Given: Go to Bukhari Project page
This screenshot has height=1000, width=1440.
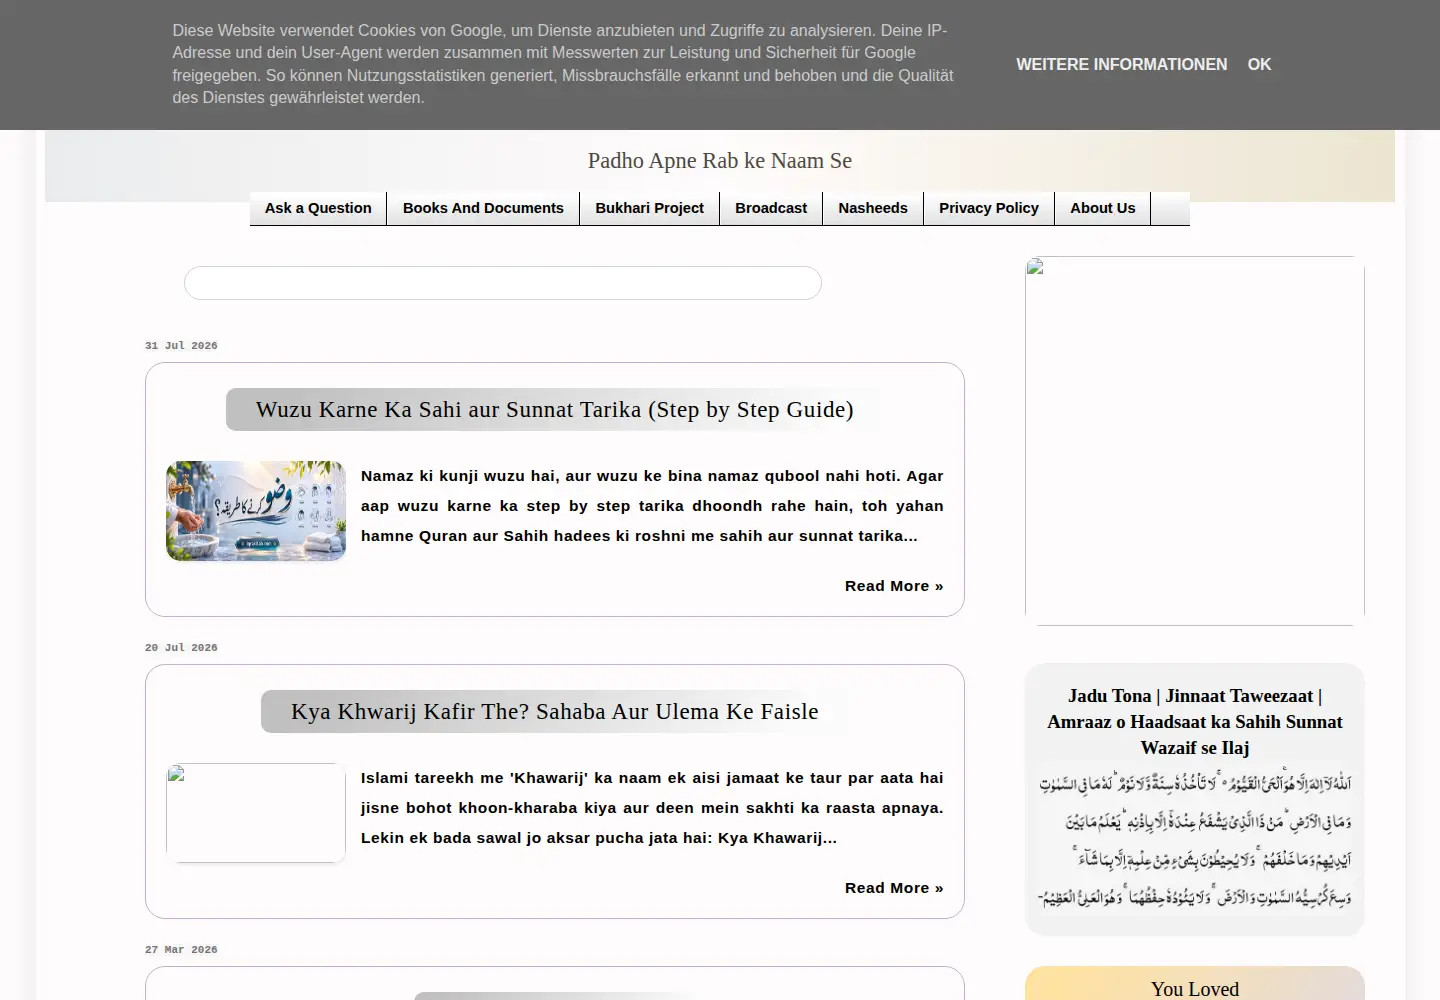Looking at the screenshot, I should click(650, 208).
